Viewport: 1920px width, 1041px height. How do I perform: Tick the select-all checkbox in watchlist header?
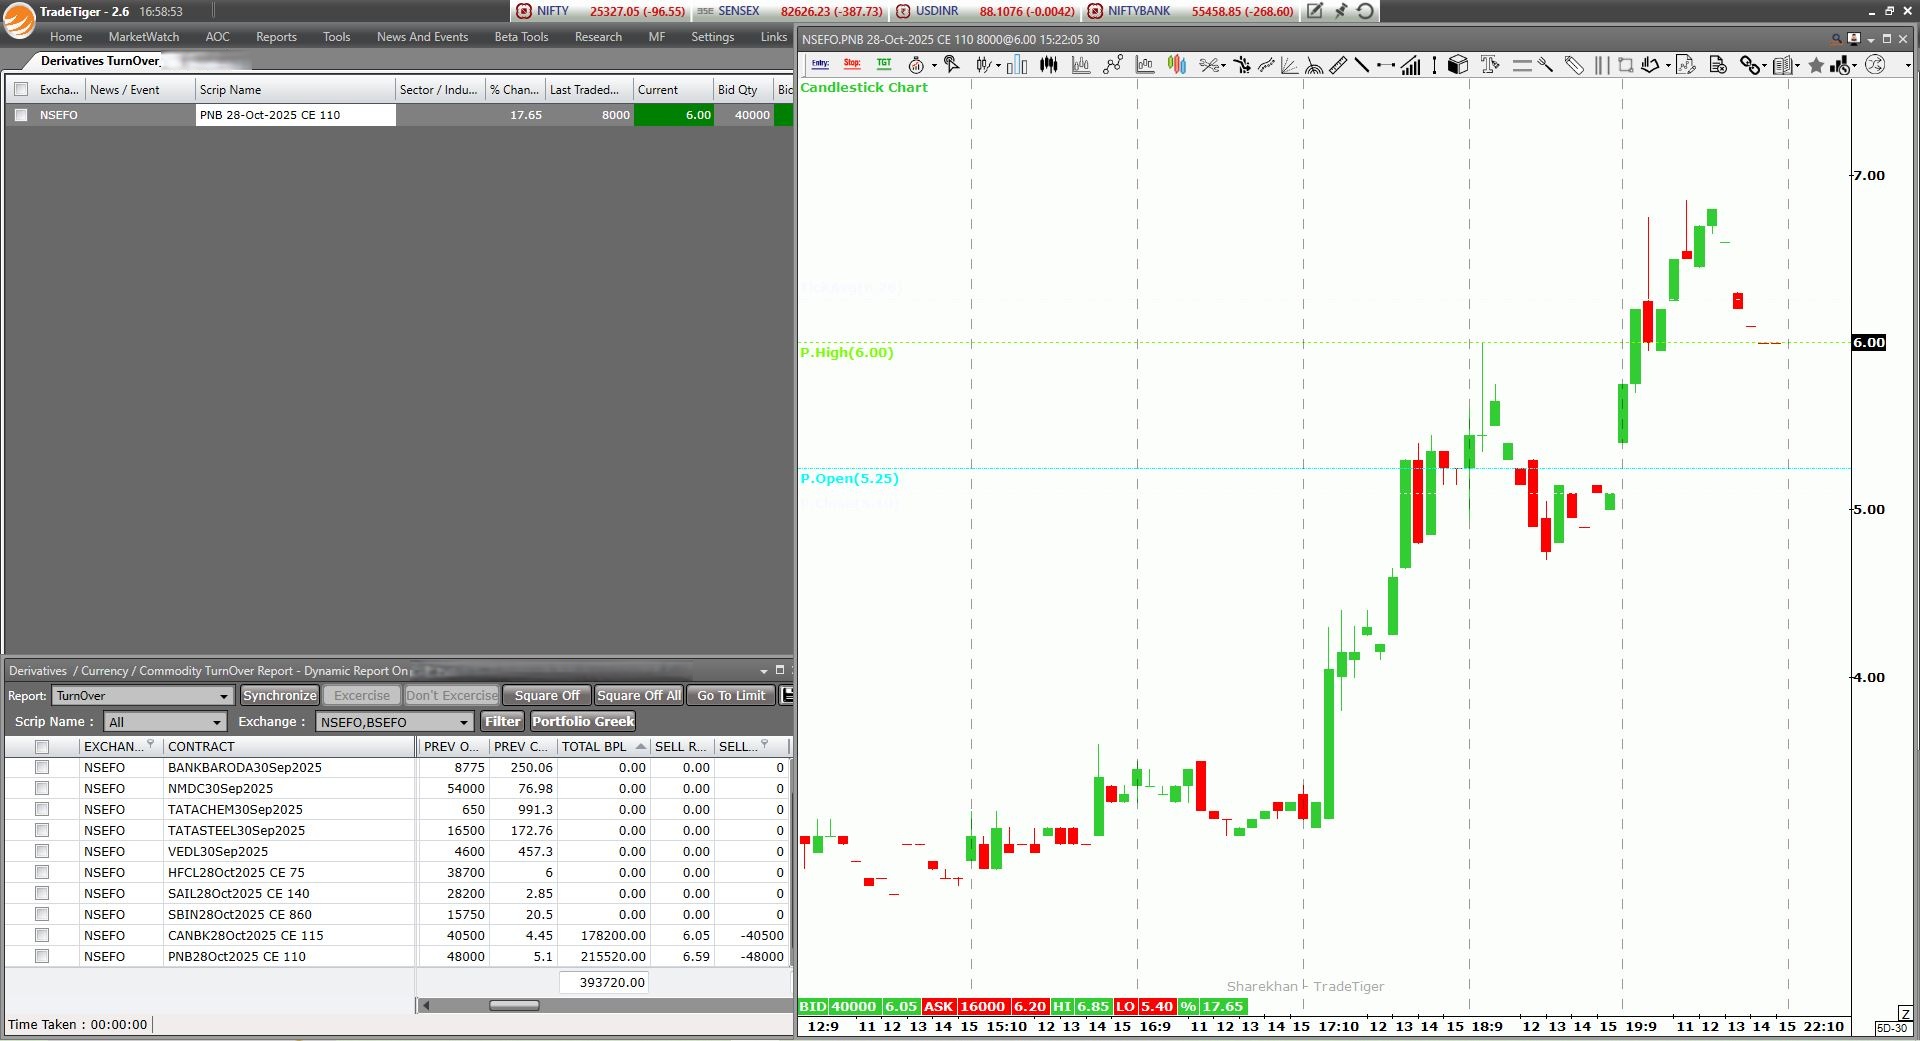21,90
